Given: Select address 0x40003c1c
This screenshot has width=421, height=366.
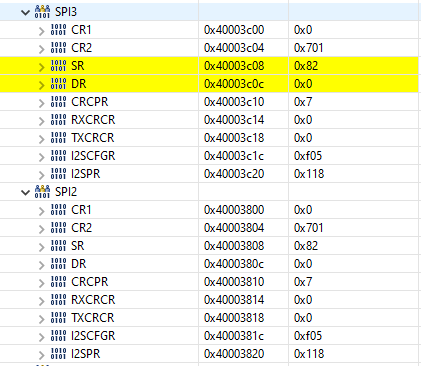Looking at the screenshot, I should pos(234,156).
